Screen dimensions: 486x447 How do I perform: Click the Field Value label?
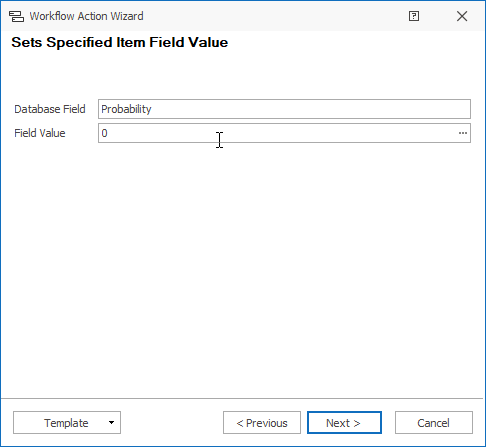40,133
